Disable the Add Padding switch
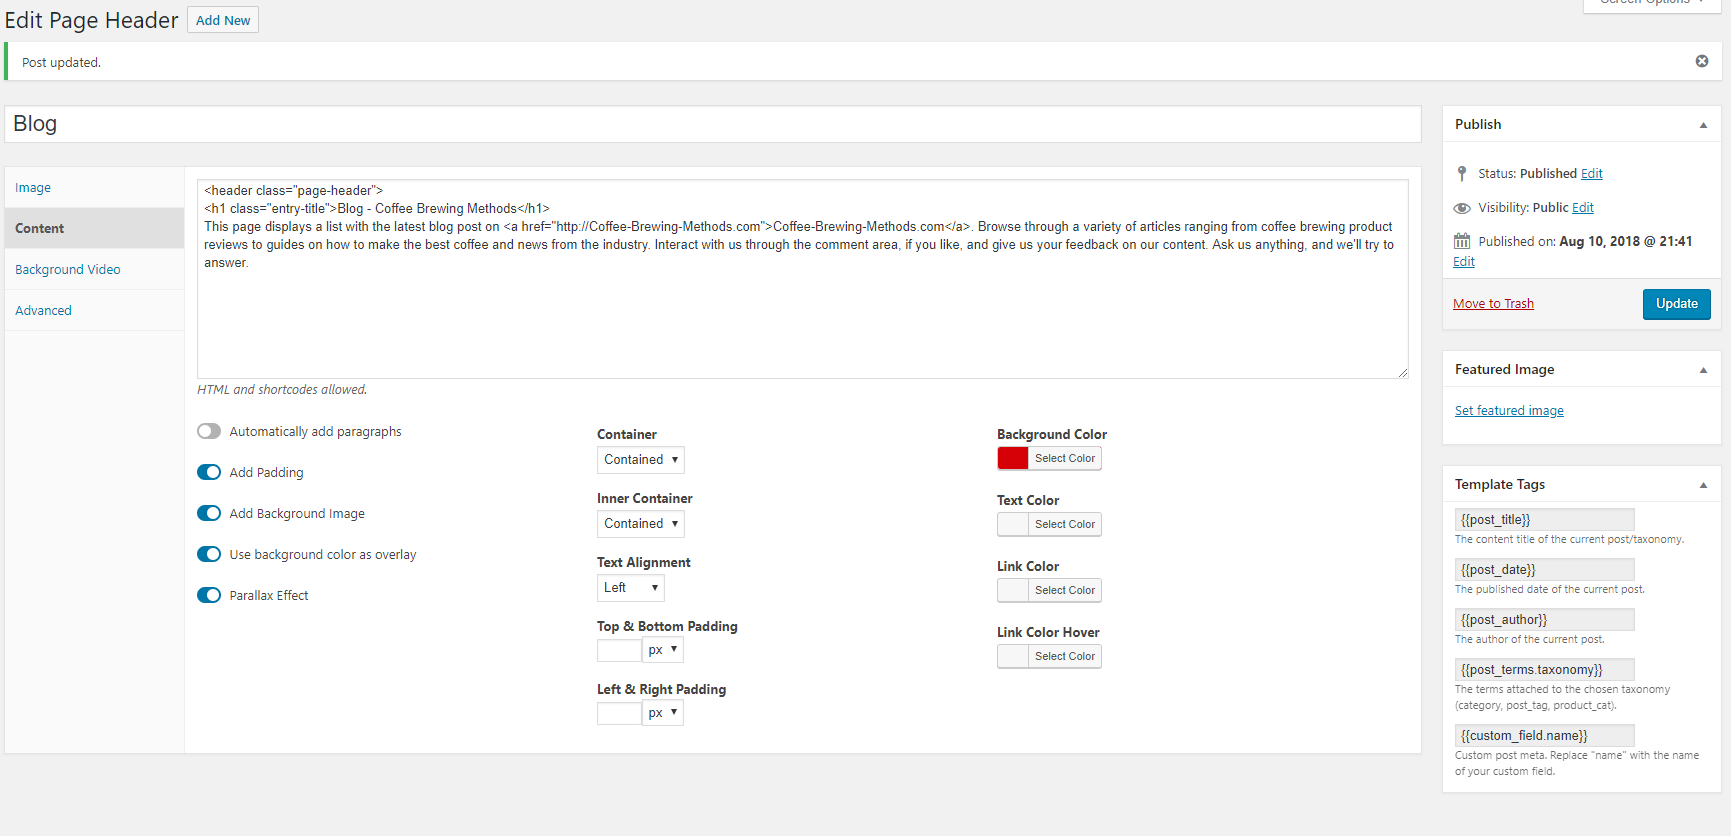Viewport: 1731px width, 836px height. click(209, 472)
